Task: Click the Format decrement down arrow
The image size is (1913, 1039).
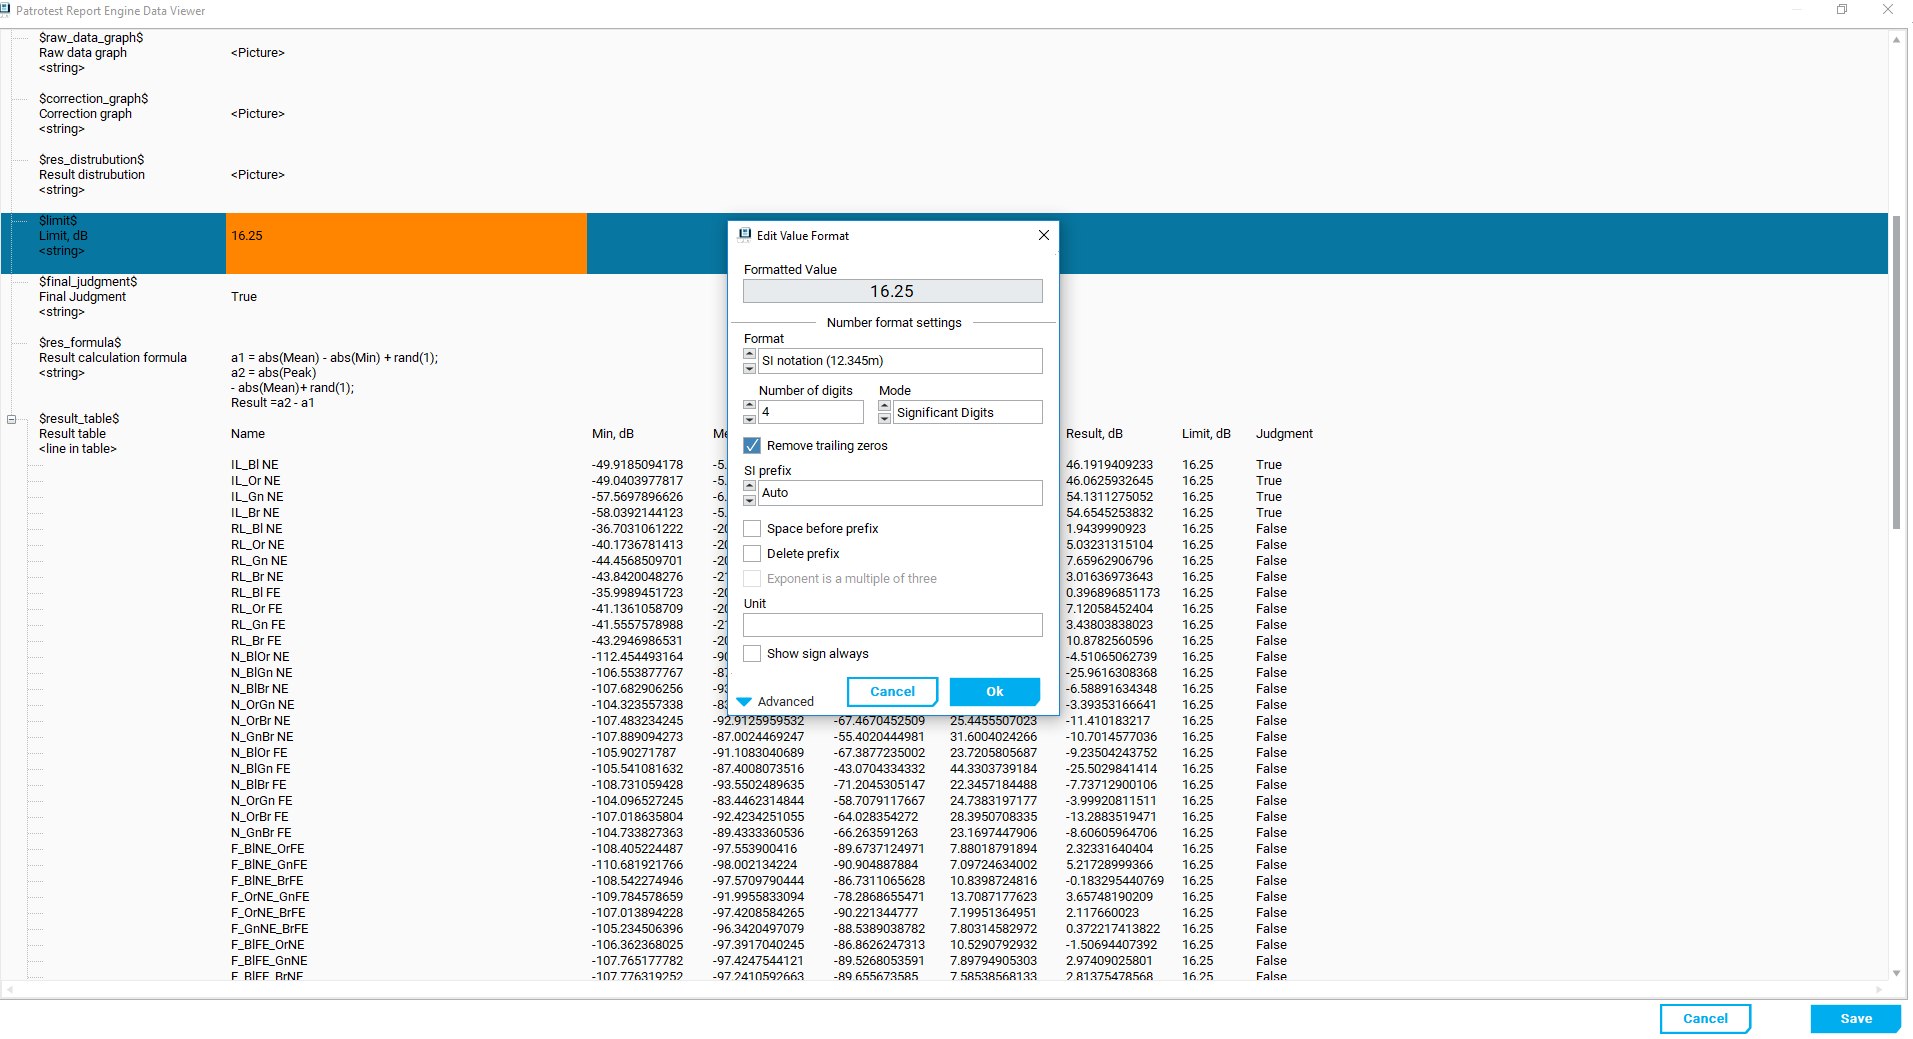Action: click(750, 367)
